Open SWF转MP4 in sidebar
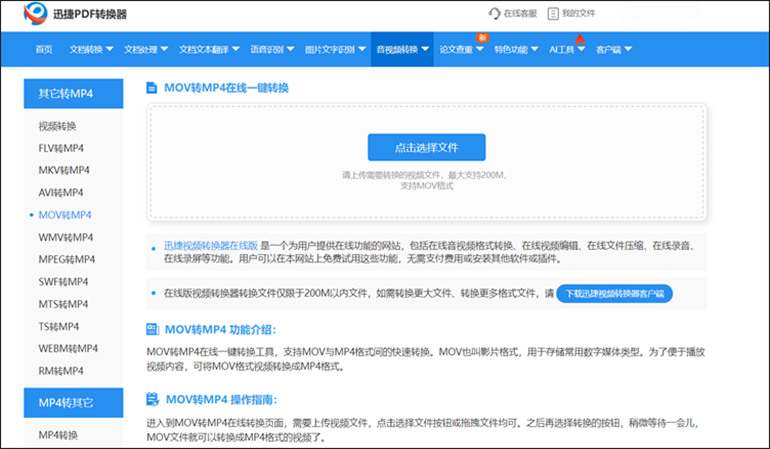 (63, 281)
